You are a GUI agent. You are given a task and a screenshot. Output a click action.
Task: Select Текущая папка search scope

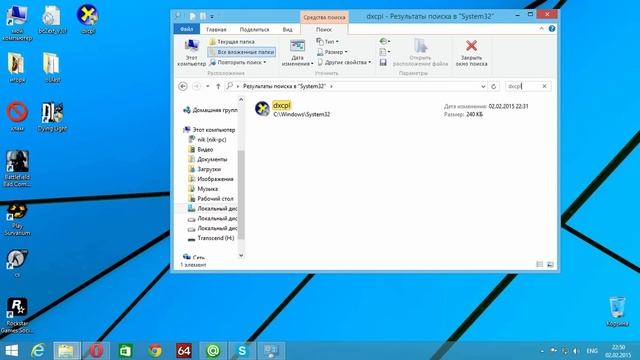[232, 42]
